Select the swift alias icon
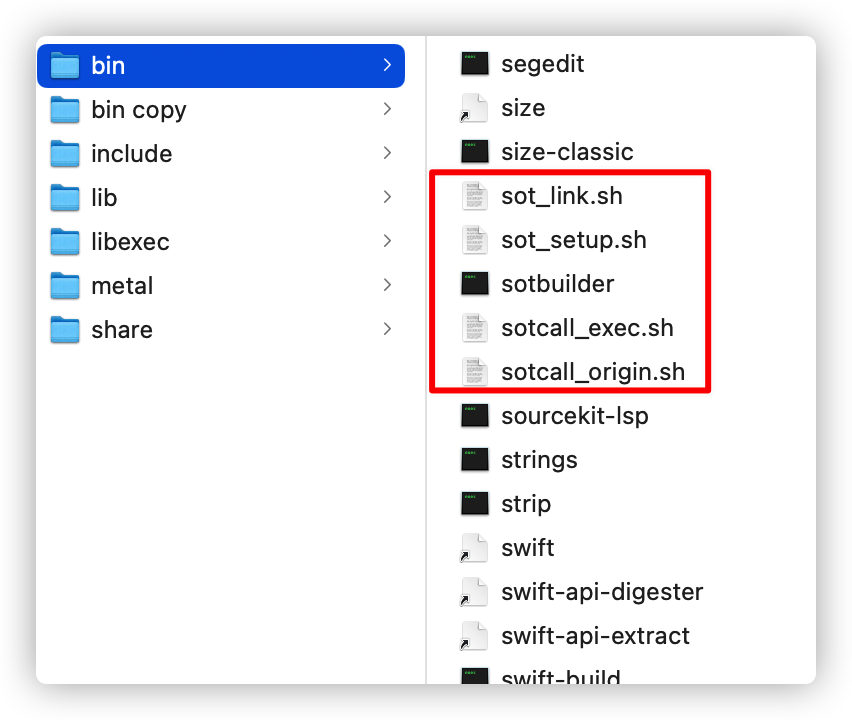The image size is (852, 720). coord(474,548)
